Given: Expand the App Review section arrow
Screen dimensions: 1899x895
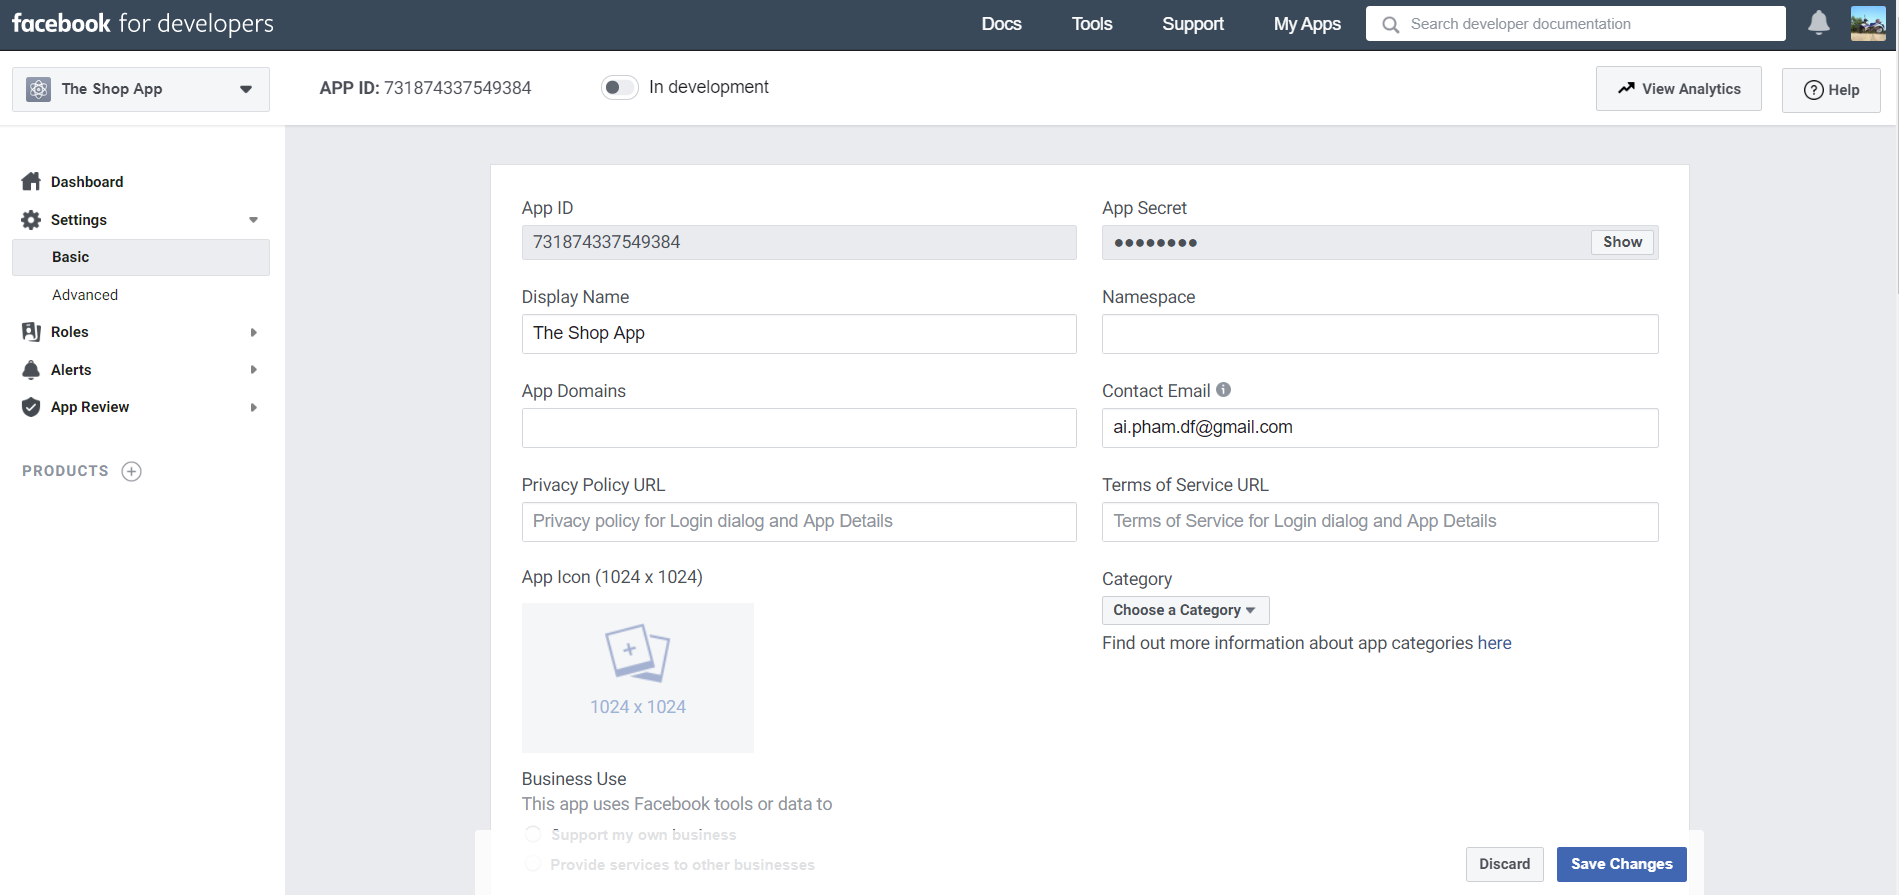Looking at the screenshot, I should [253, 407].
